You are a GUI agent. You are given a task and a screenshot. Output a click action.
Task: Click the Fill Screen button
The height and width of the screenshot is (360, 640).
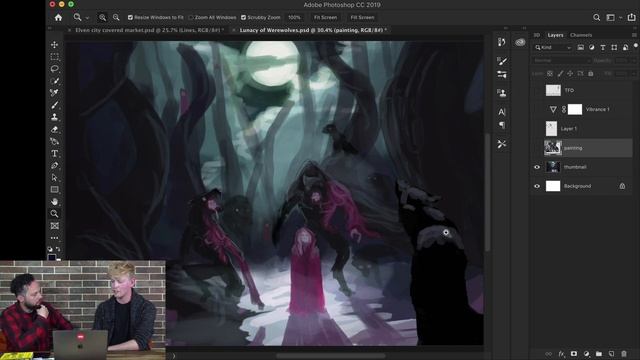tap(362, 18)
